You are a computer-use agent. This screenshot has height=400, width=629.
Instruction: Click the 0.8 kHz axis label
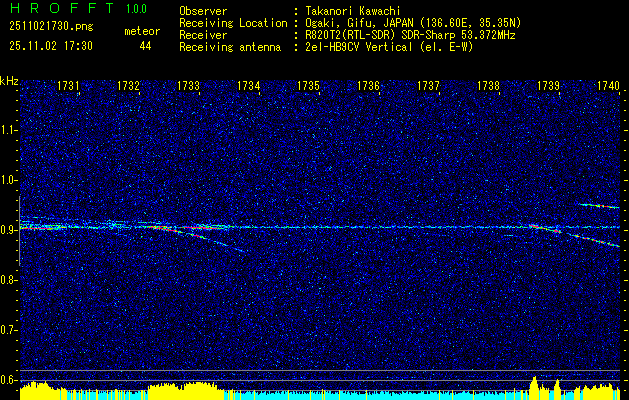(x=9, y=280)
